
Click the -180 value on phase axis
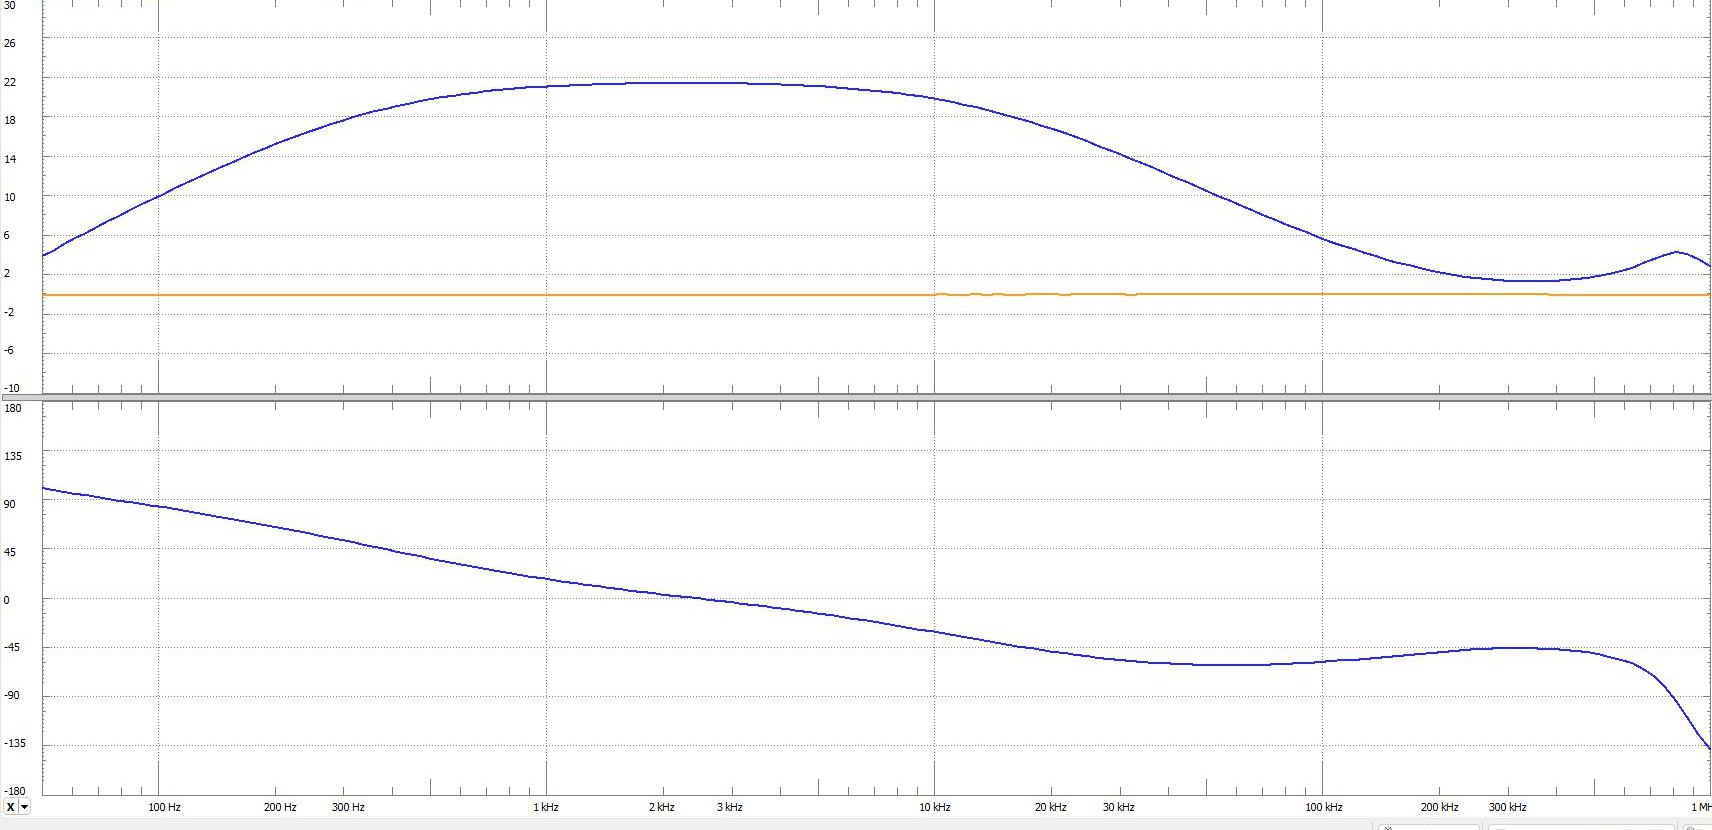(13, 792)
